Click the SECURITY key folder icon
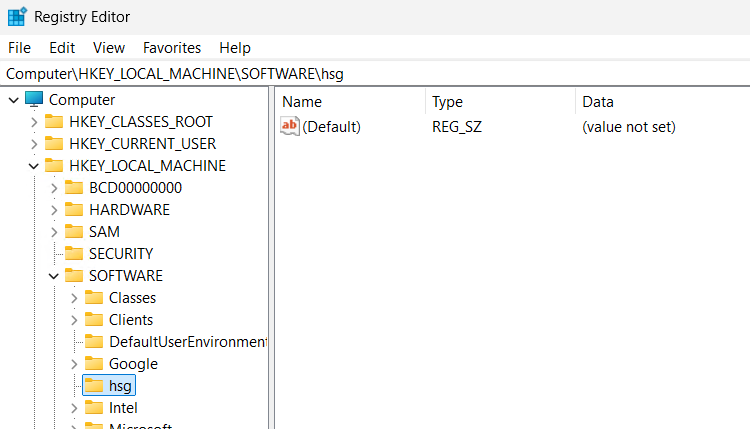Screen dimensions: 750x429 coord(74,254)
